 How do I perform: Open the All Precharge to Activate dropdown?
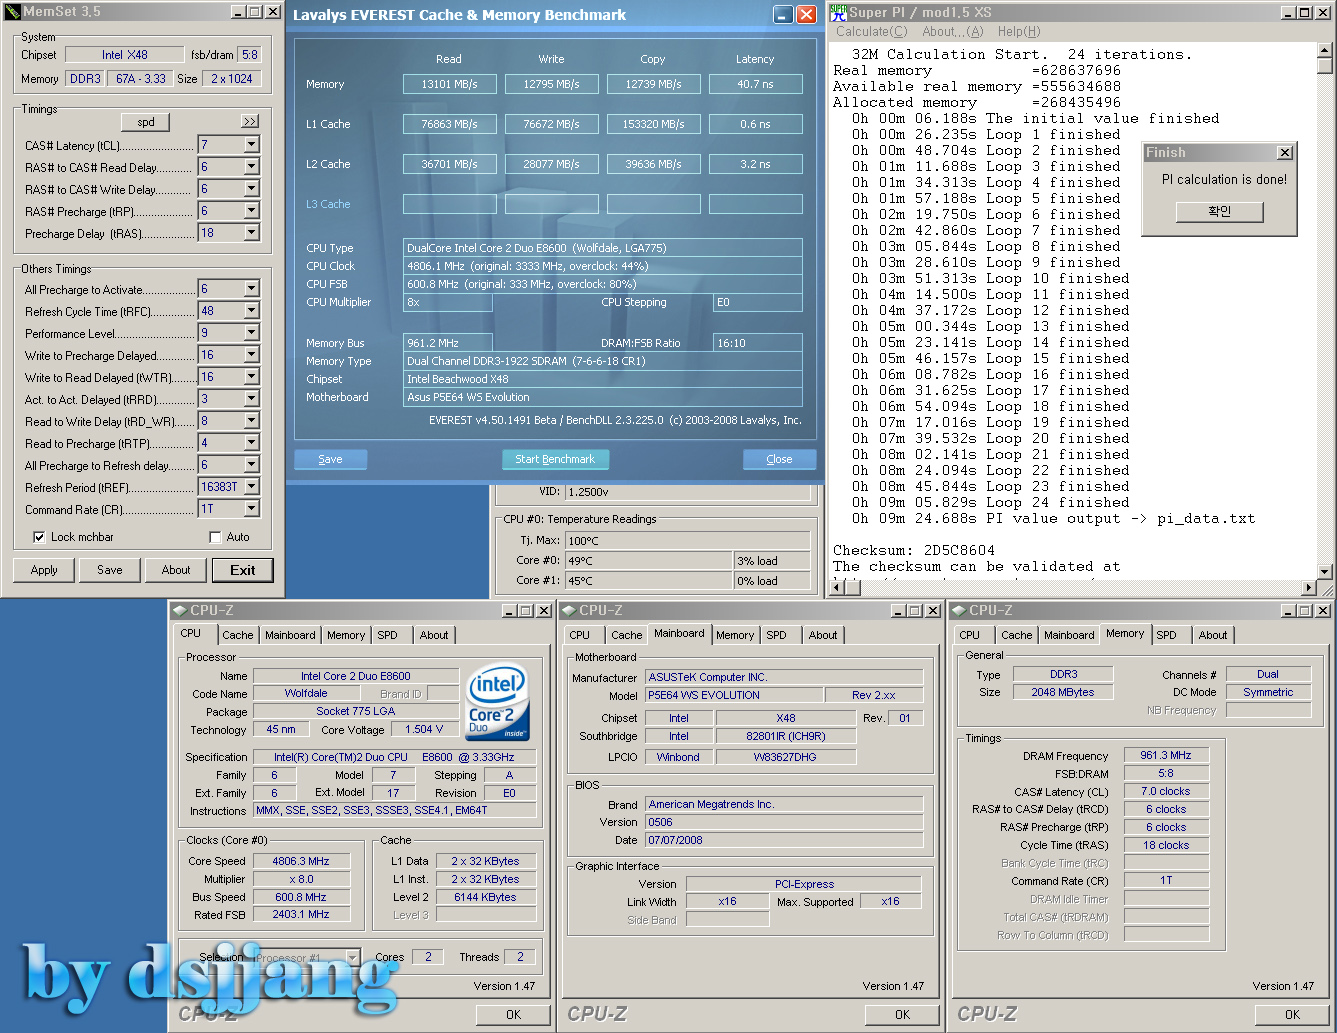pos(252,289)
